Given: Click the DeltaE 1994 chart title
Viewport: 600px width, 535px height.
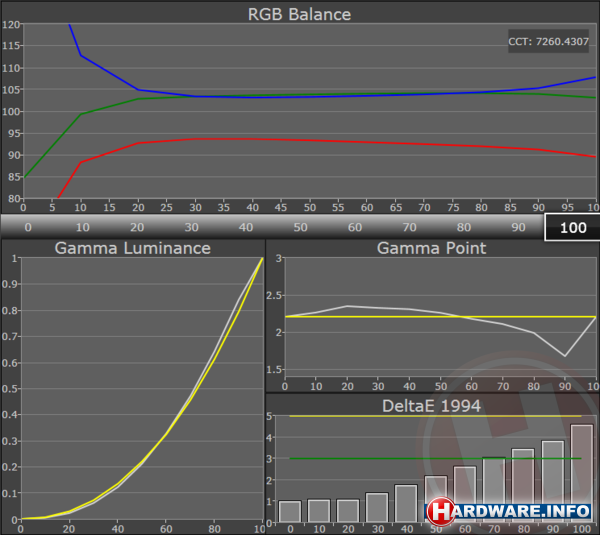Looking at the screenshot, I should 431,406.
